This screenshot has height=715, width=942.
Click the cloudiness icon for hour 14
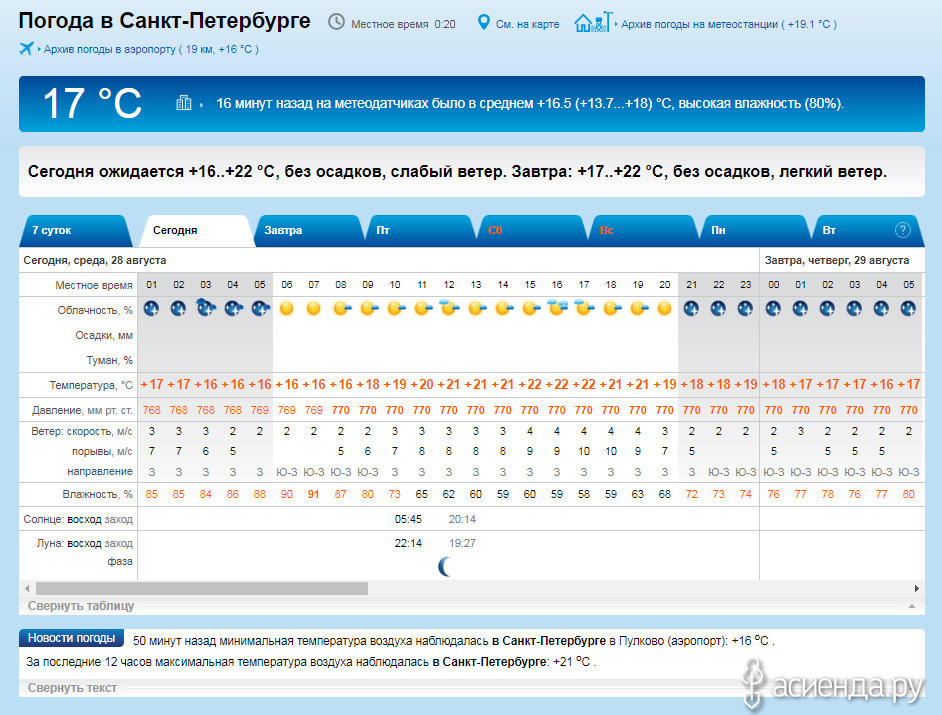pyautogui.click(x=504, y=308)
